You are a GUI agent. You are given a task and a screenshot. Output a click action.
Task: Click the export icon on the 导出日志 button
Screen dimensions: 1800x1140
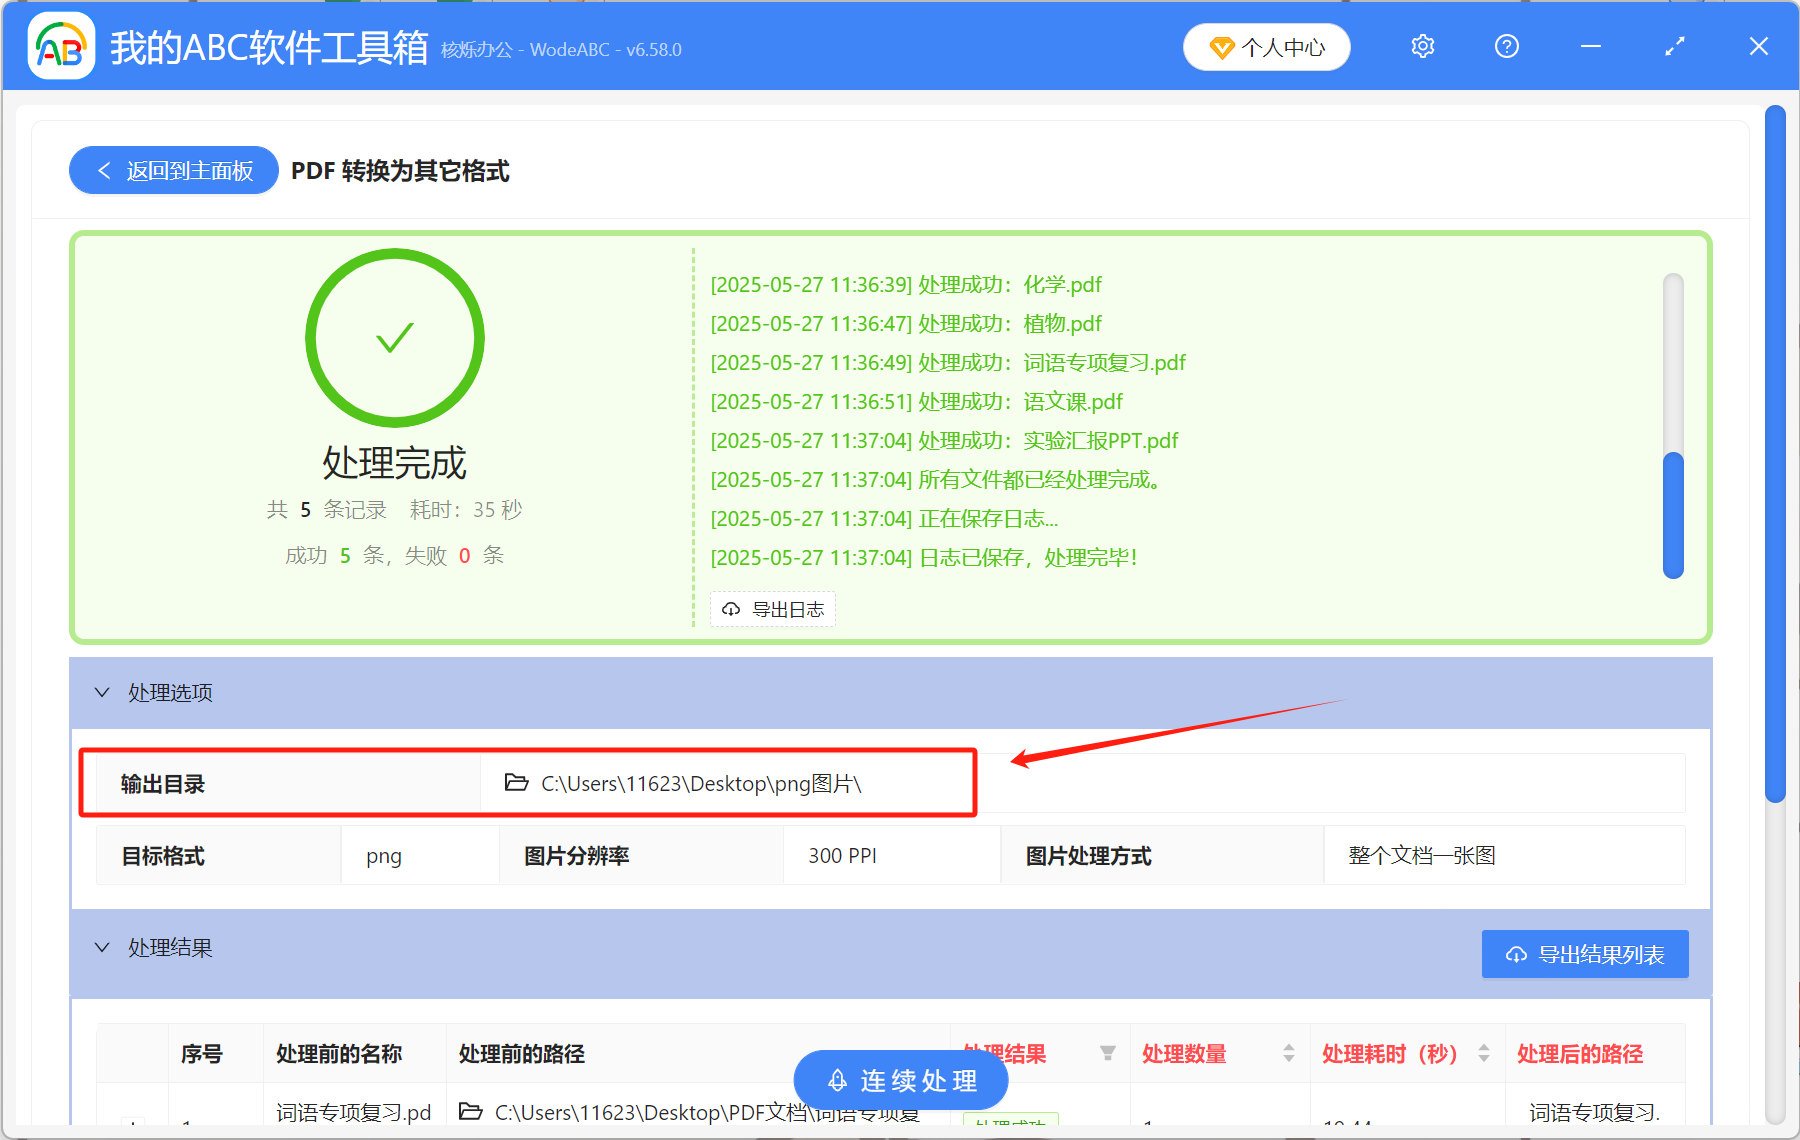tap(729, 609)
